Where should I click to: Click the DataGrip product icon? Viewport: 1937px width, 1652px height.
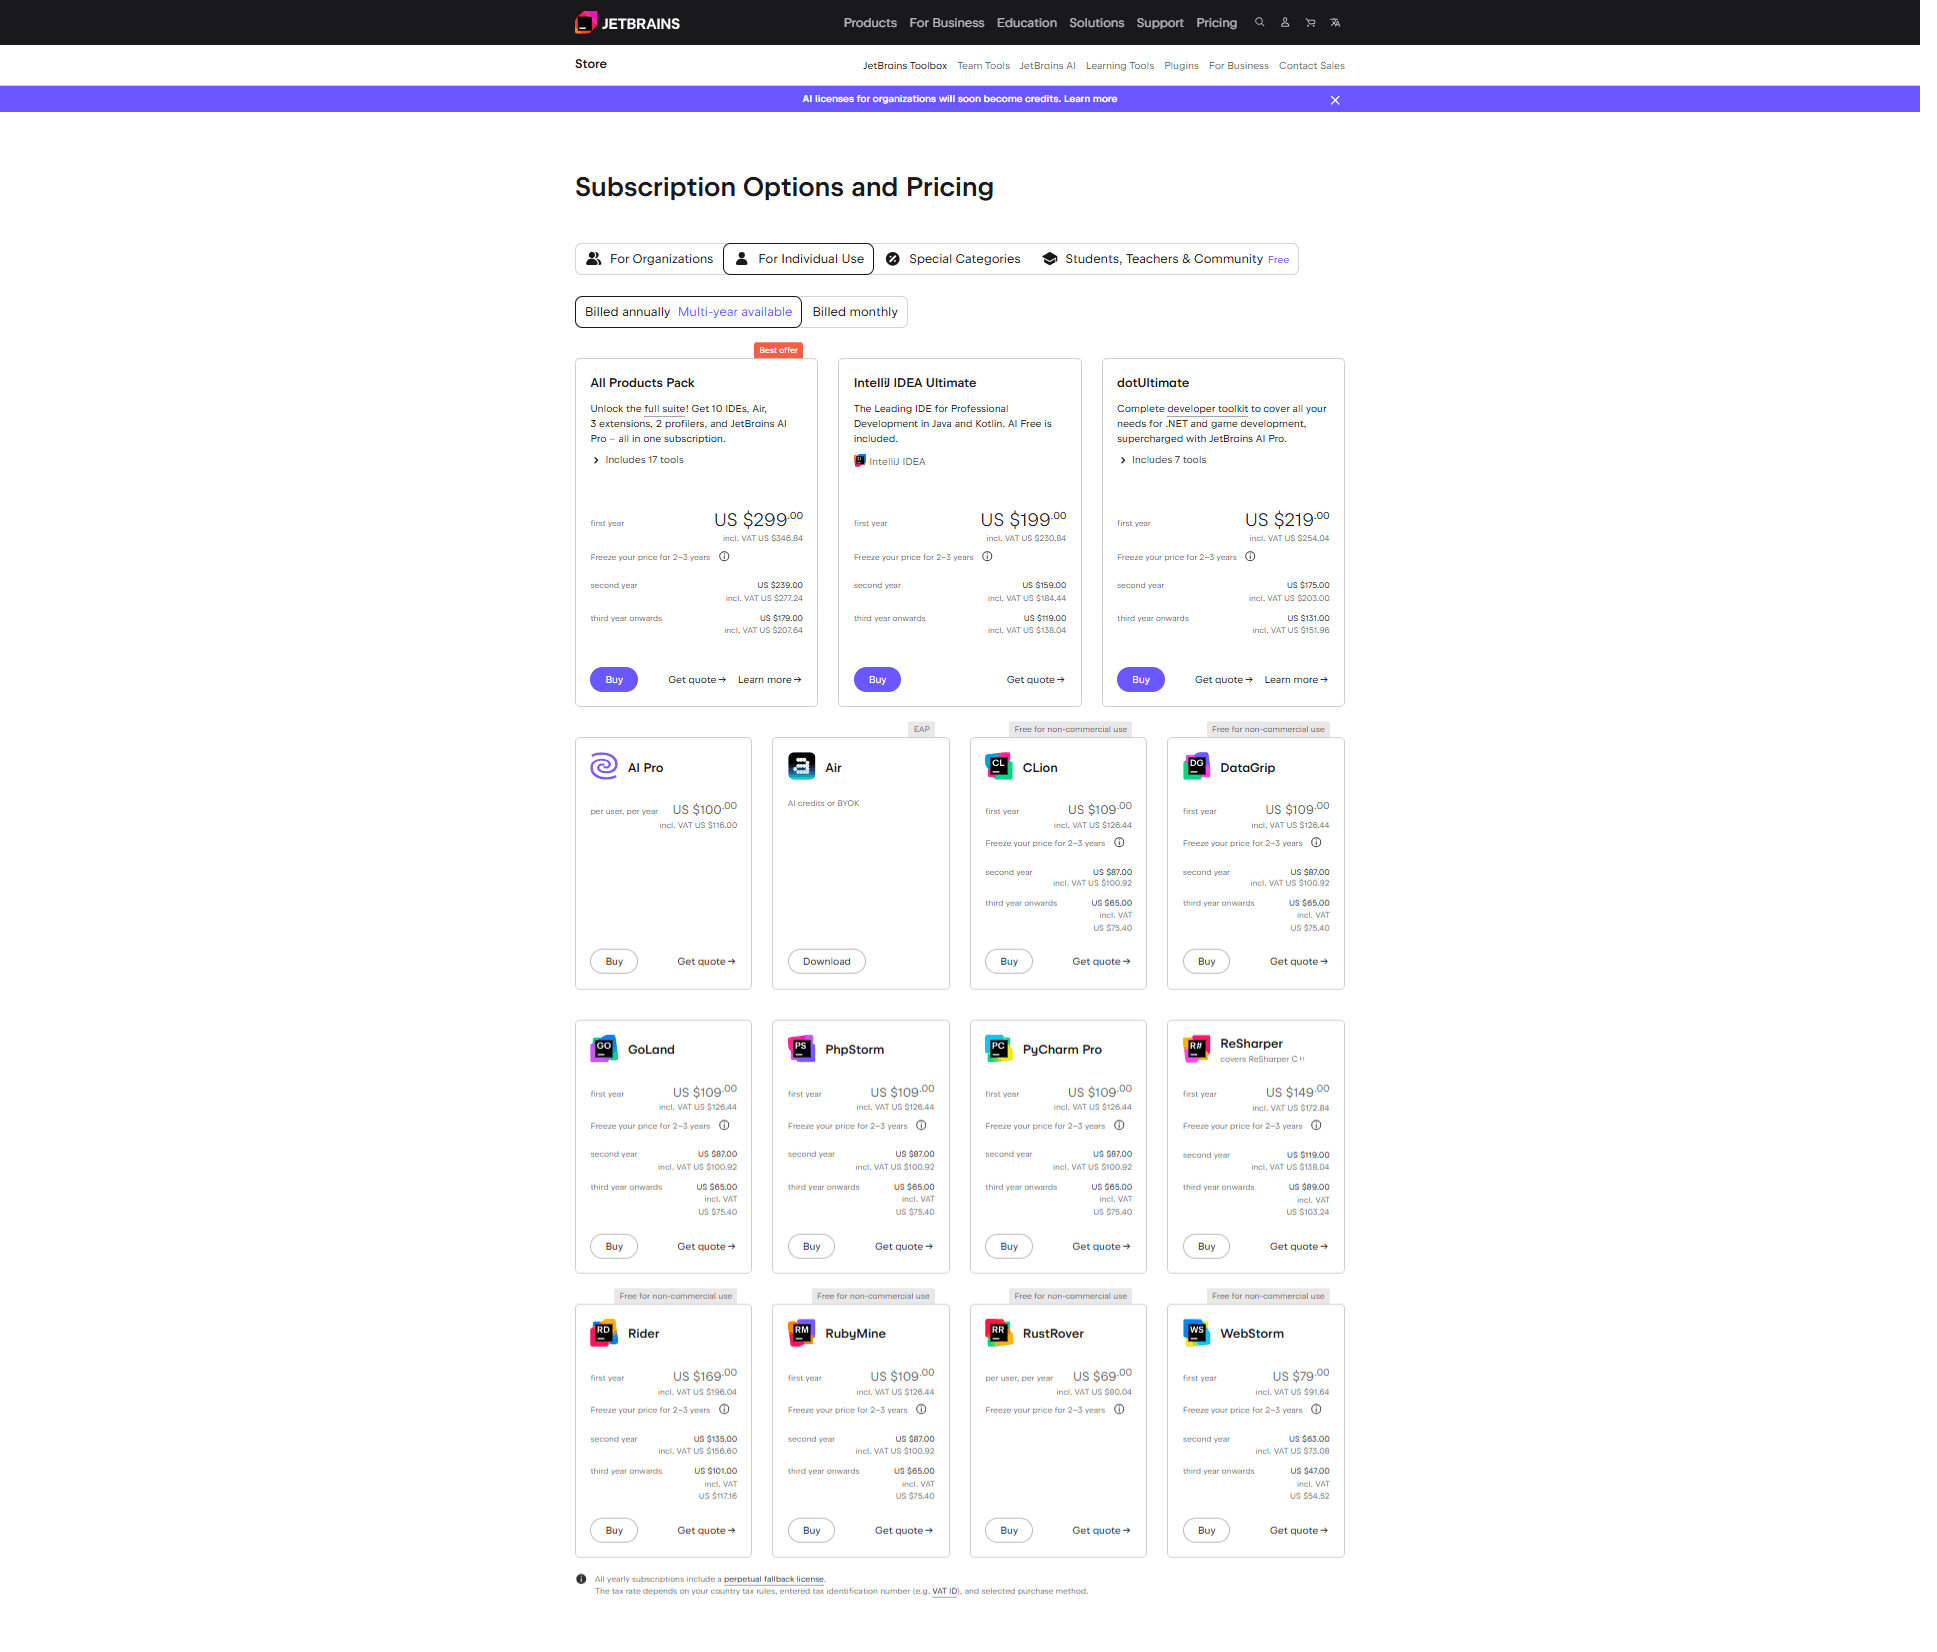[1196, 767]
